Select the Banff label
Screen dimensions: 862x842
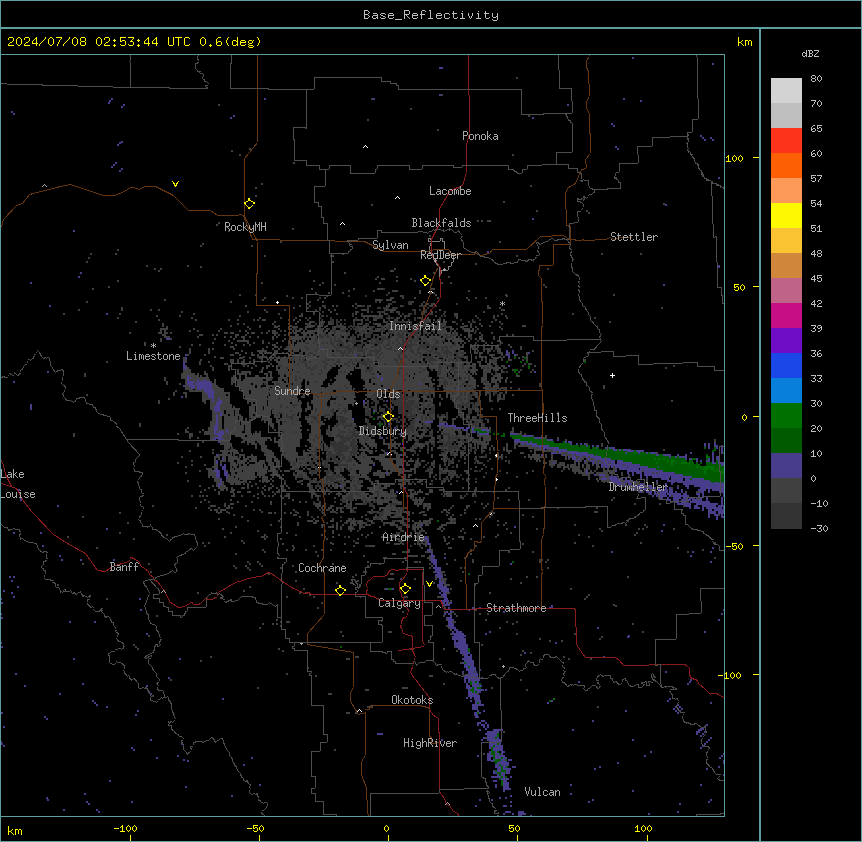pyautogui.click(x=124, y=567)
